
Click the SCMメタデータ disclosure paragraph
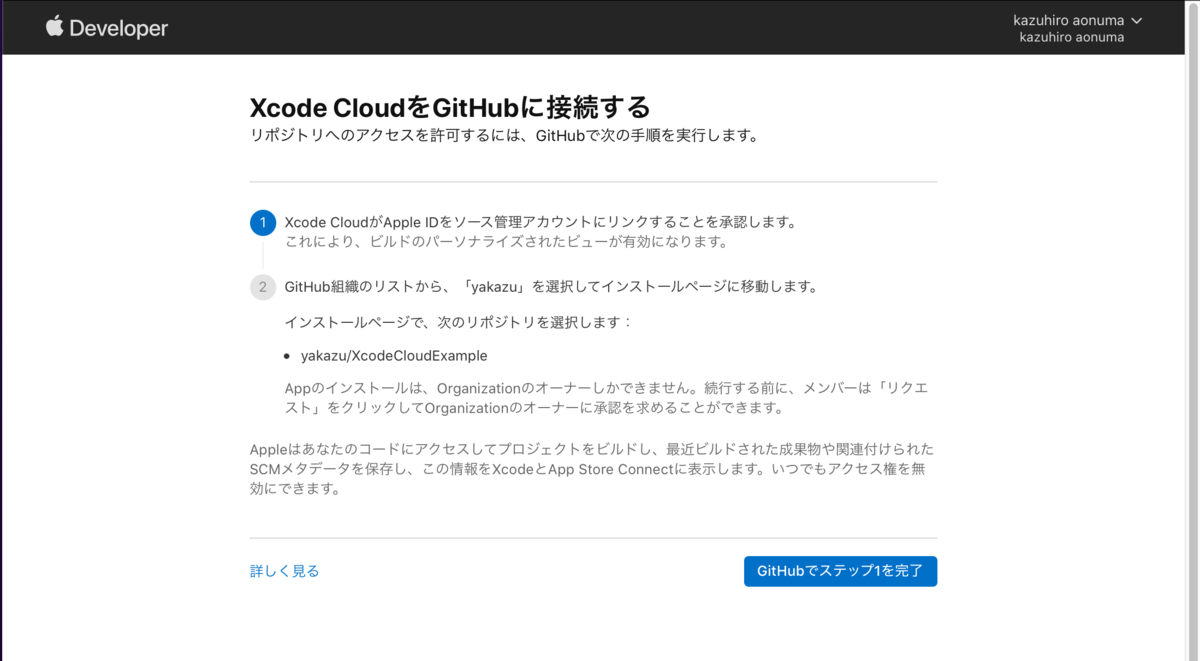592,470
